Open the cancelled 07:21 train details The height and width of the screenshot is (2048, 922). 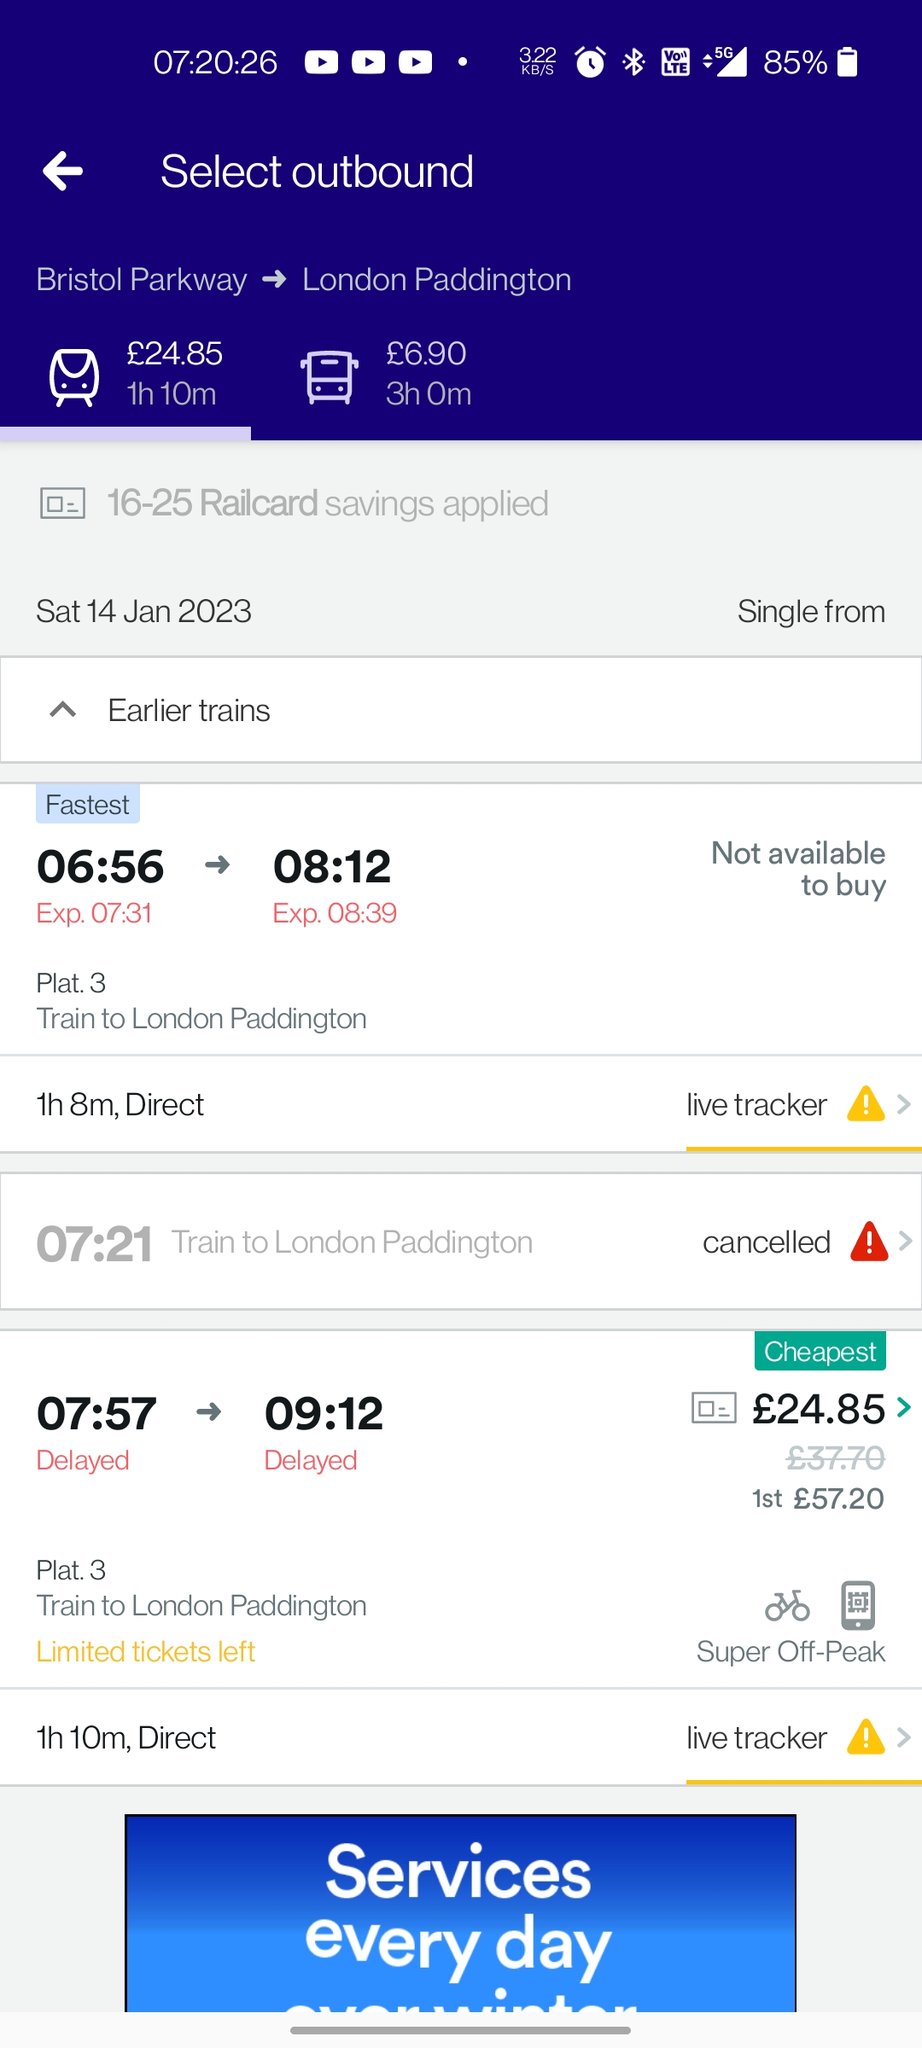pyautogui.click(x=460, y=1242)
